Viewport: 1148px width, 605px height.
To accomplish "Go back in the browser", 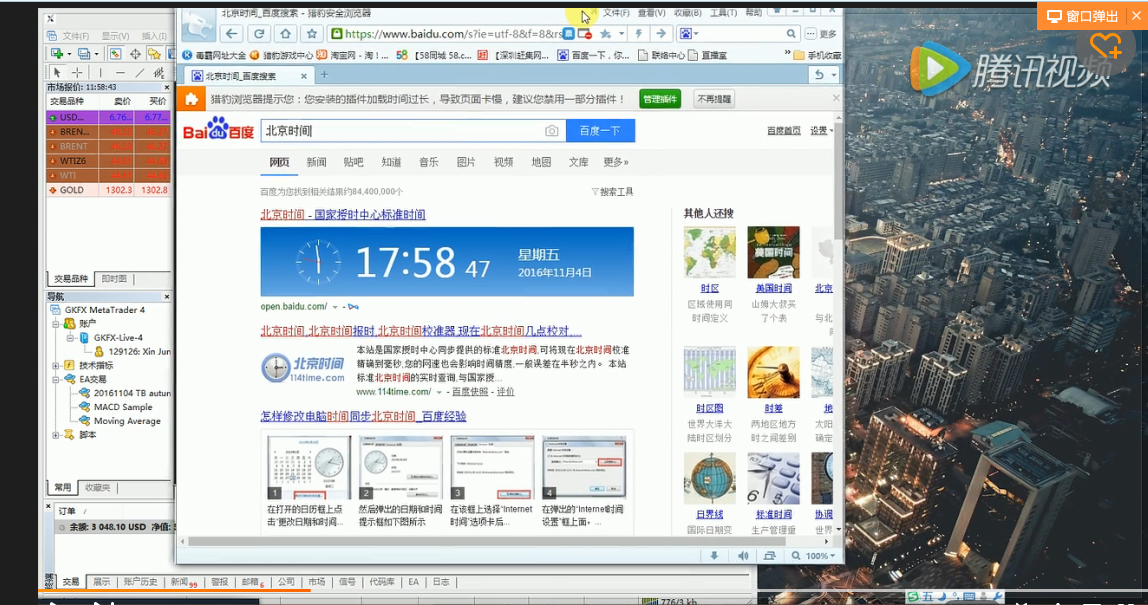I will point(231,34).
